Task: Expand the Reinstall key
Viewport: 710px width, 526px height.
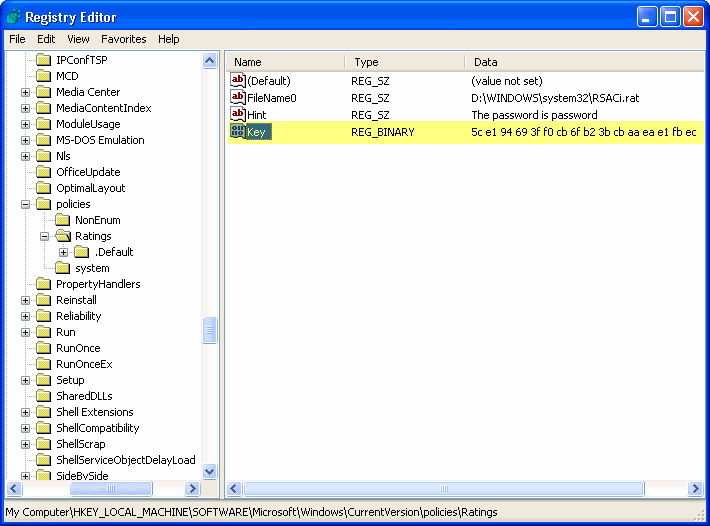Action: click(25, 300)
